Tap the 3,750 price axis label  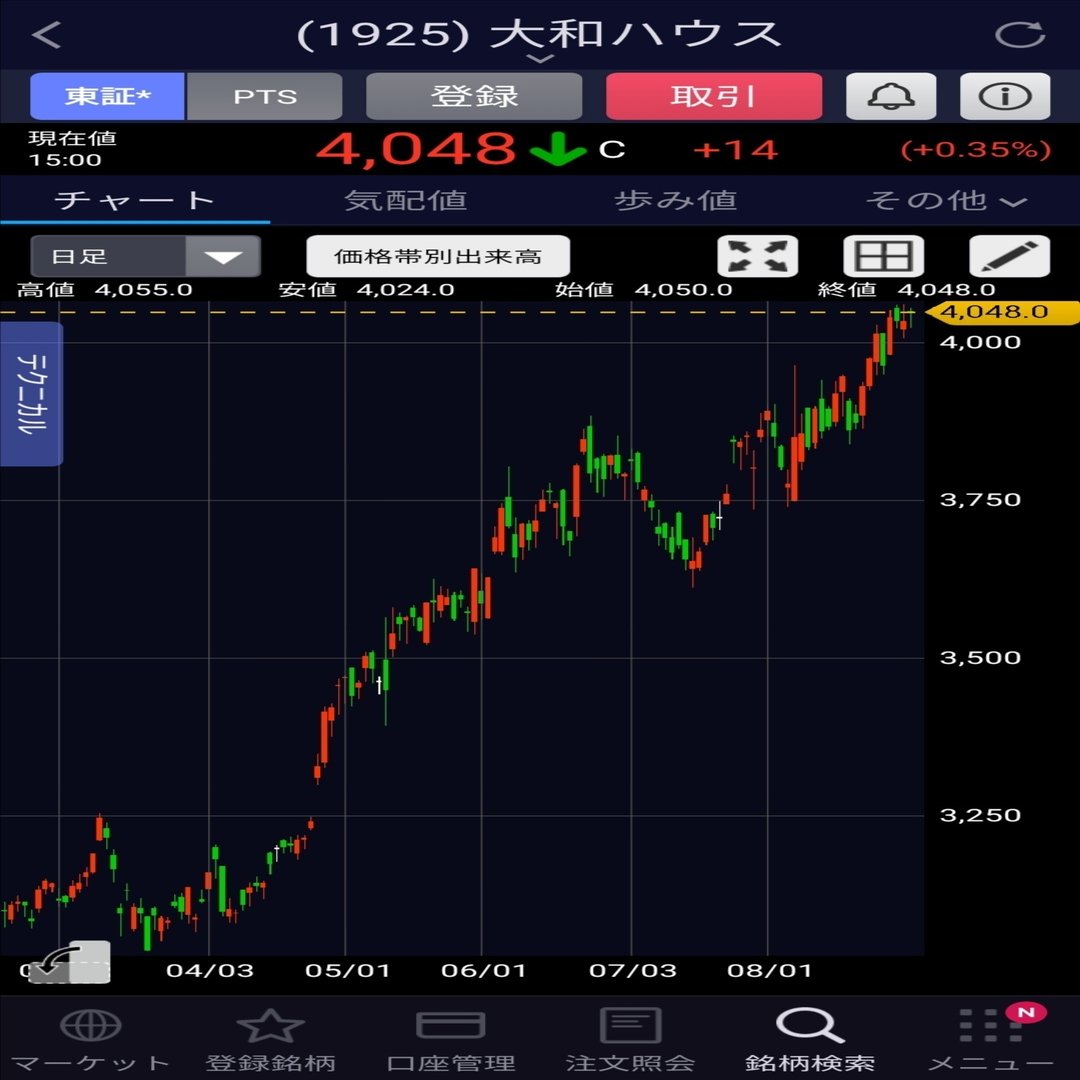pyautogui.click(x=980, y=499)
